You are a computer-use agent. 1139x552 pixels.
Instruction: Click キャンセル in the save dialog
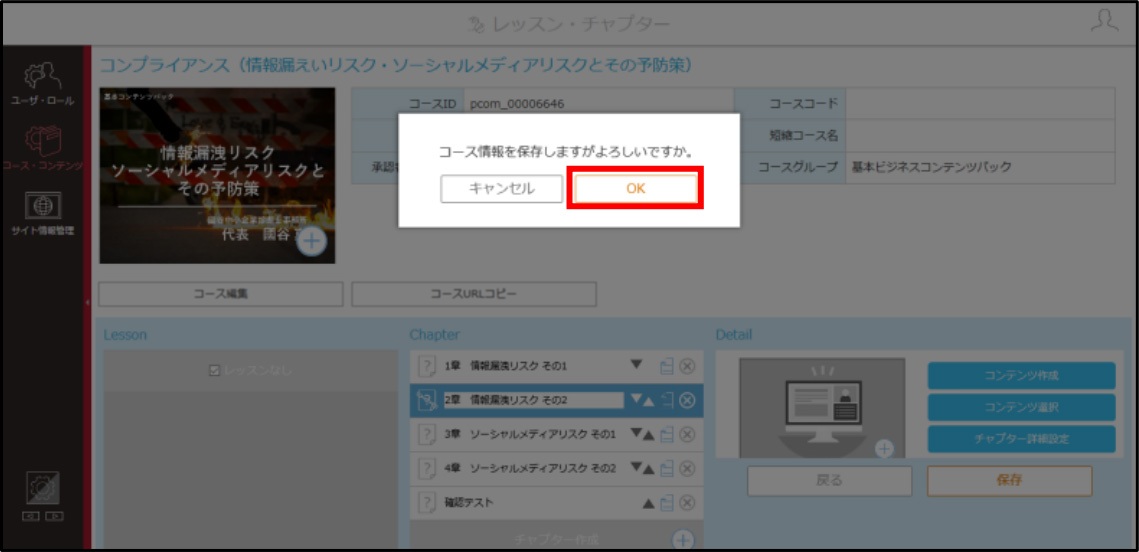[501, 189]
